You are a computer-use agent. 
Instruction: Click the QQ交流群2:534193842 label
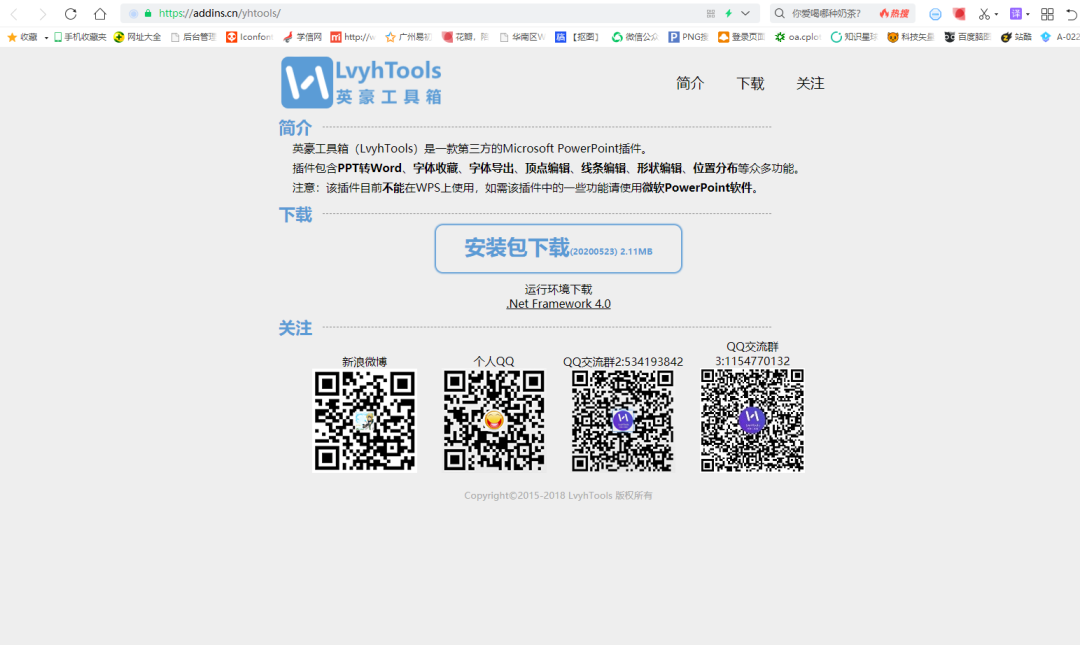tap(623, 361)
